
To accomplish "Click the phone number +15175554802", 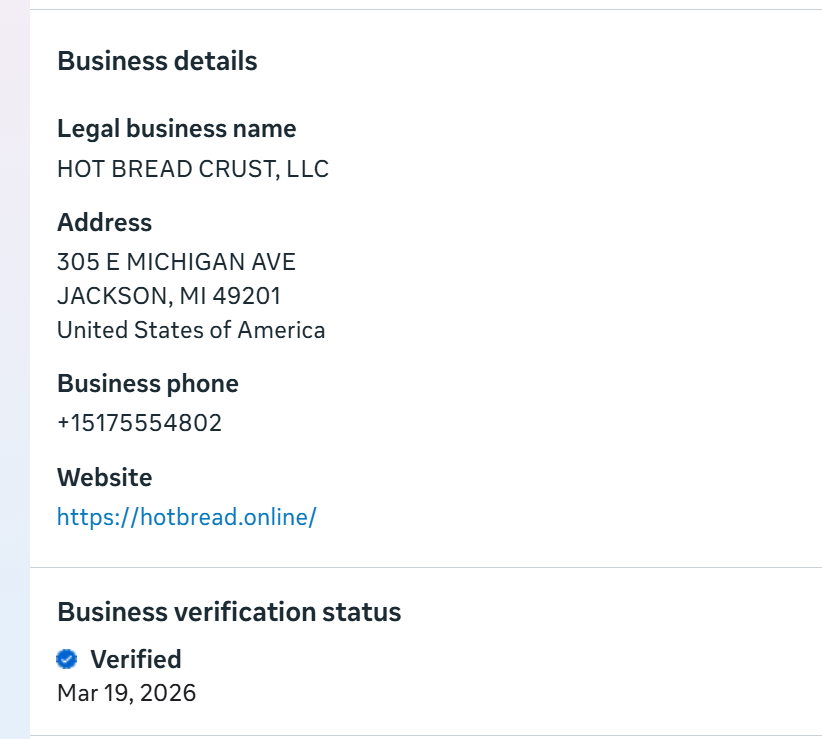I will coord(139,423).
